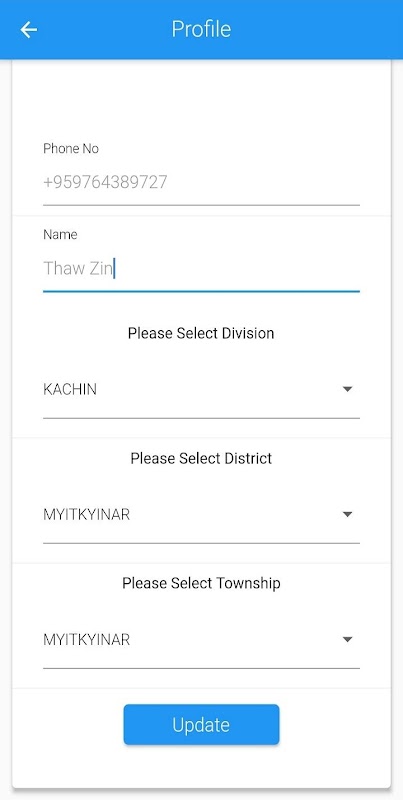Viewport: 403px width, 800px height.
Task: Select the phone number +959764389727 text
Action: [105, 182]
